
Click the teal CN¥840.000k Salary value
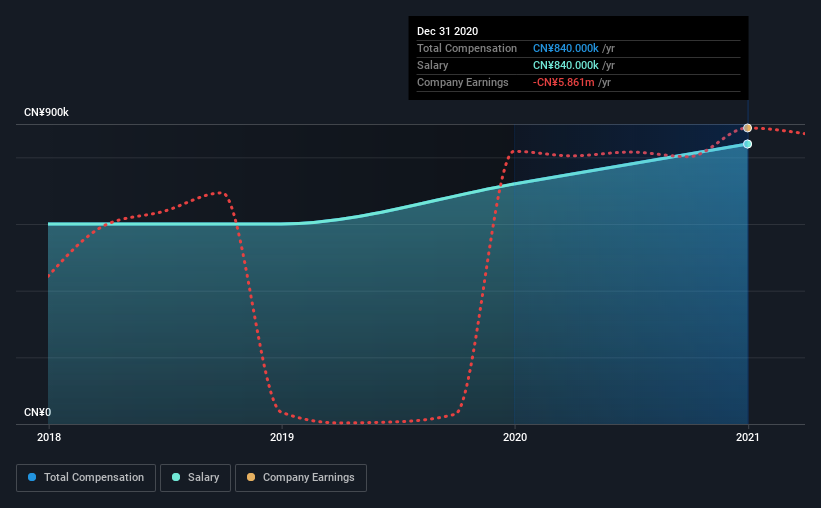point(565,65)
